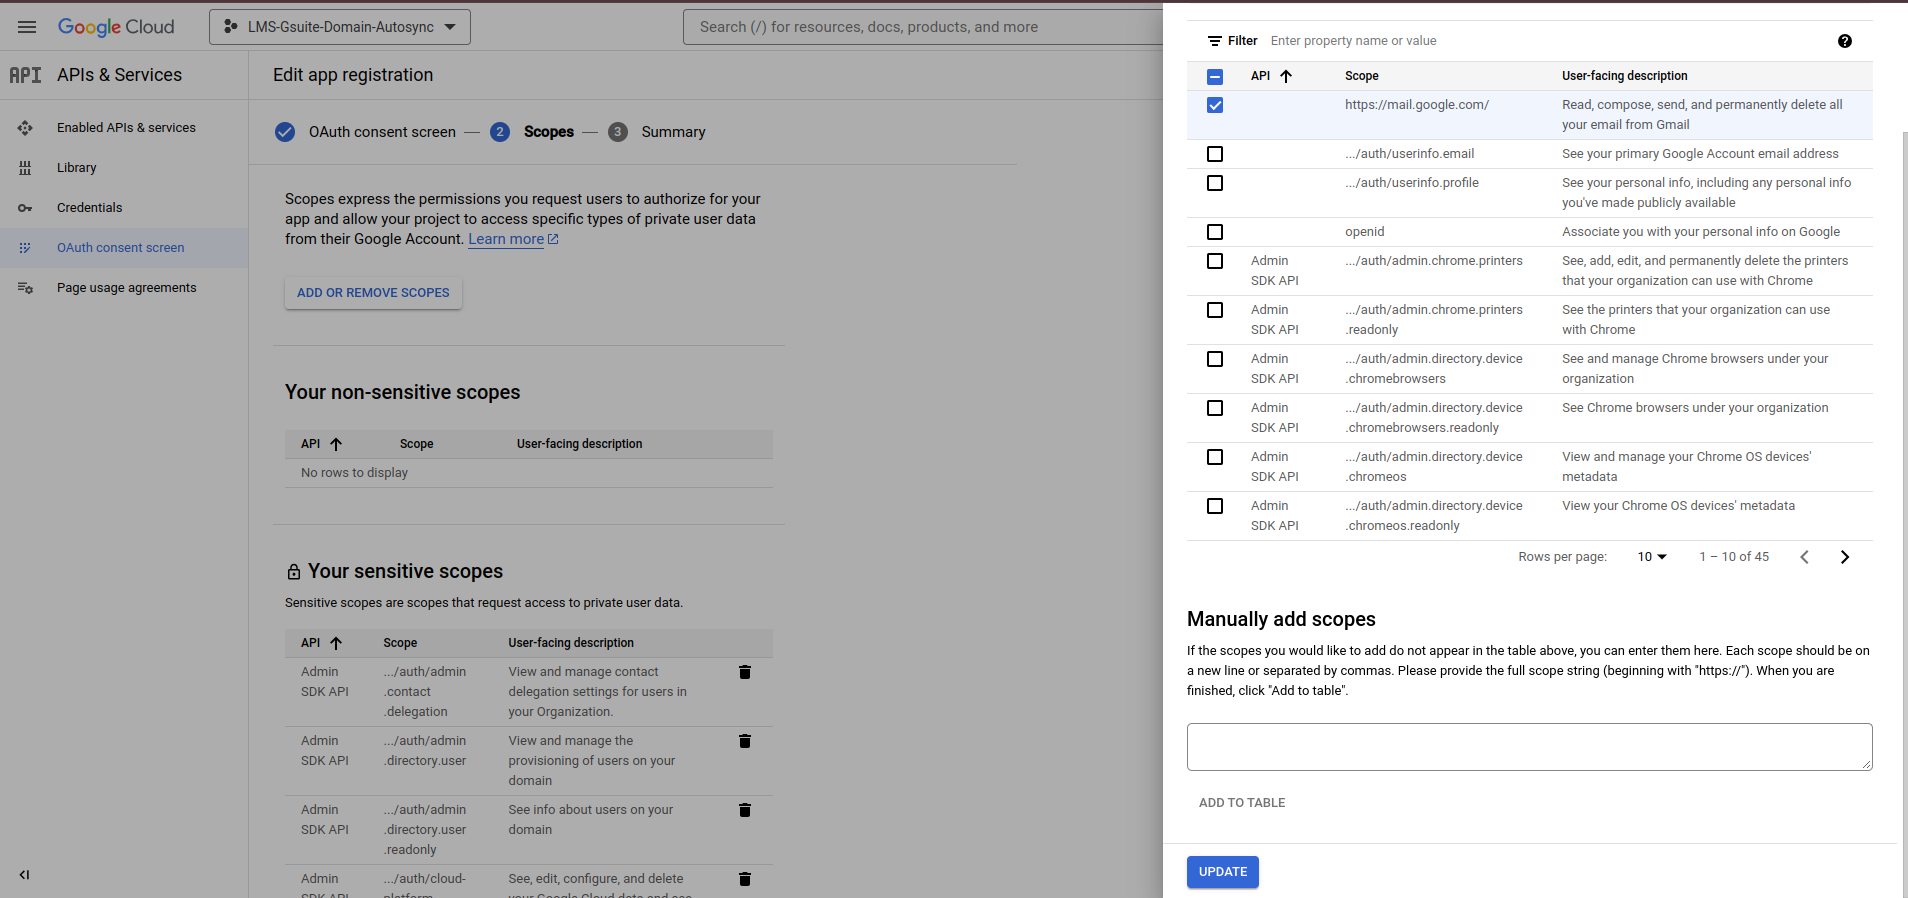
Task: Check the device.chromeos.readonly scope
Action: point(1215,506)
